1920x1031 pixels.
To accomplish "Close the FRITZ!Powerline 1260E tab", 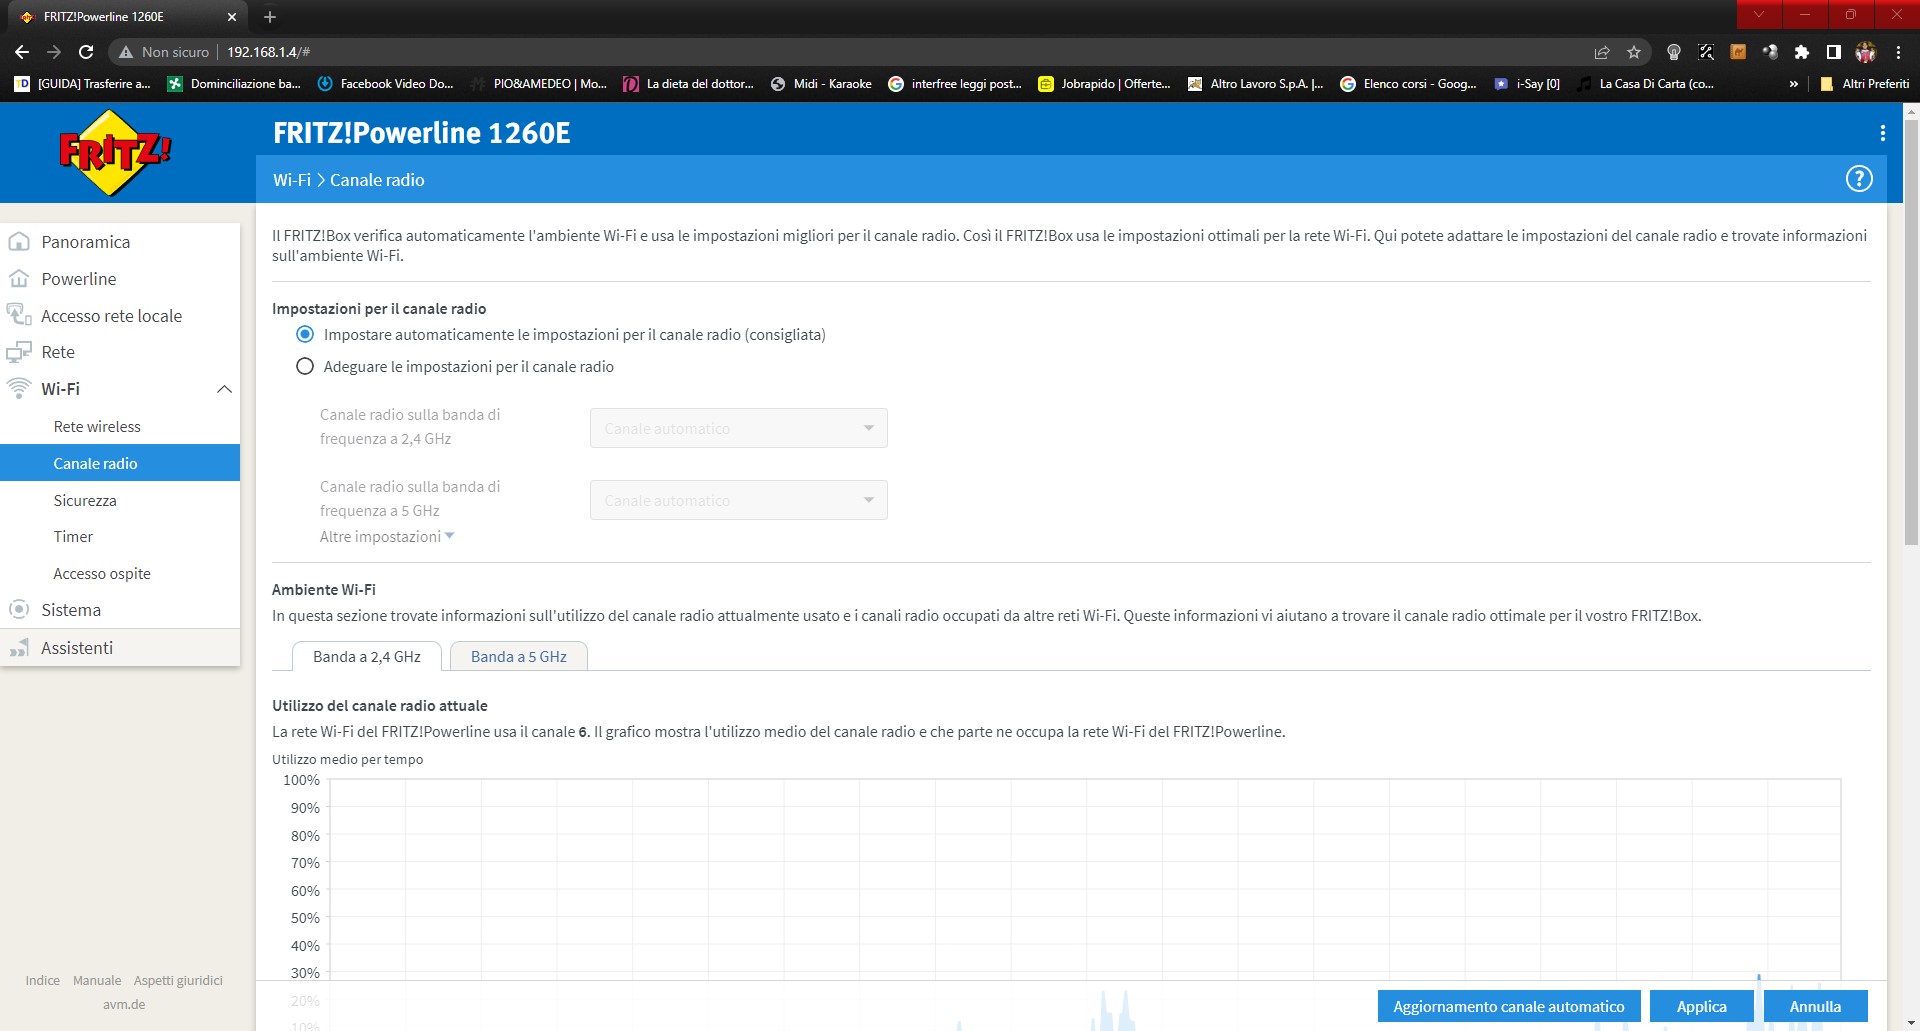I will point(232,17).
